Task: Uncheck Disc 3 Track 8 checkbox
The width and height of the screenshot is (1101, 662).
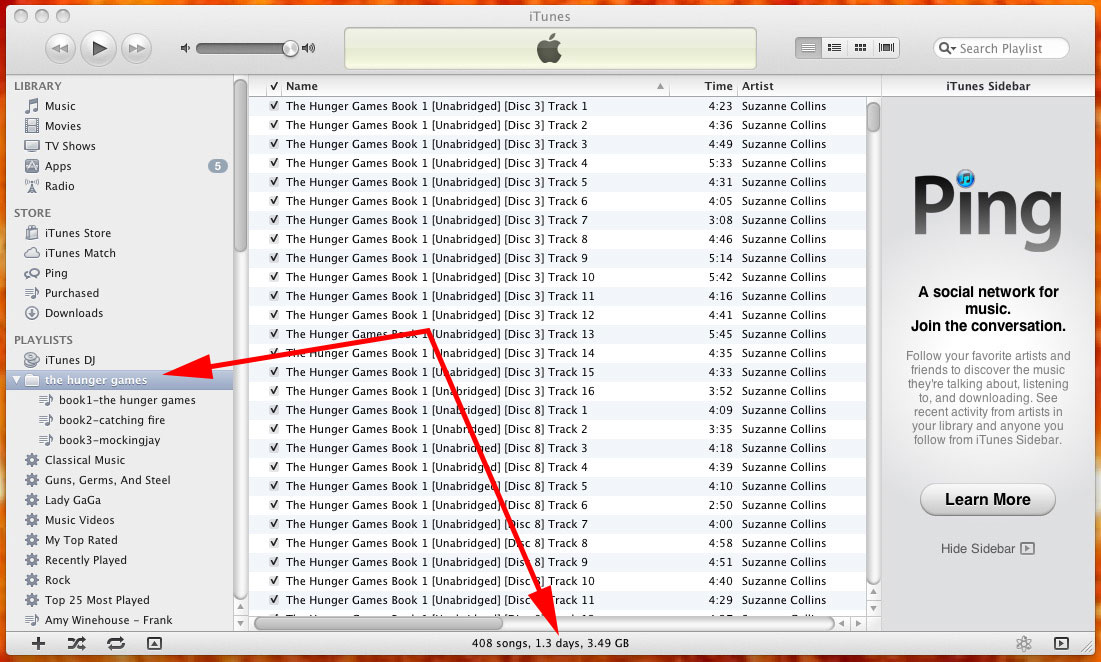Action: (274, 239)
